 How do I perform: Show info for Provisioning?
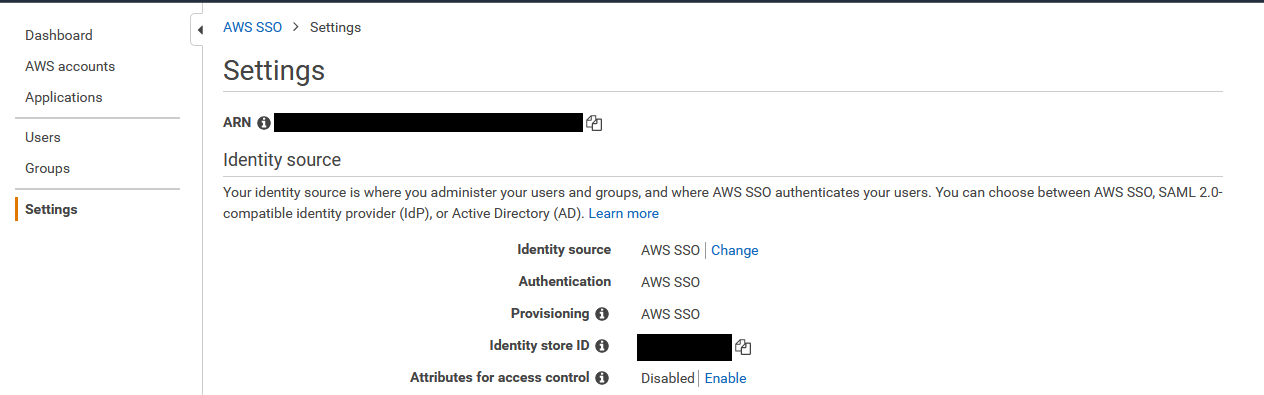click(602, 314)
